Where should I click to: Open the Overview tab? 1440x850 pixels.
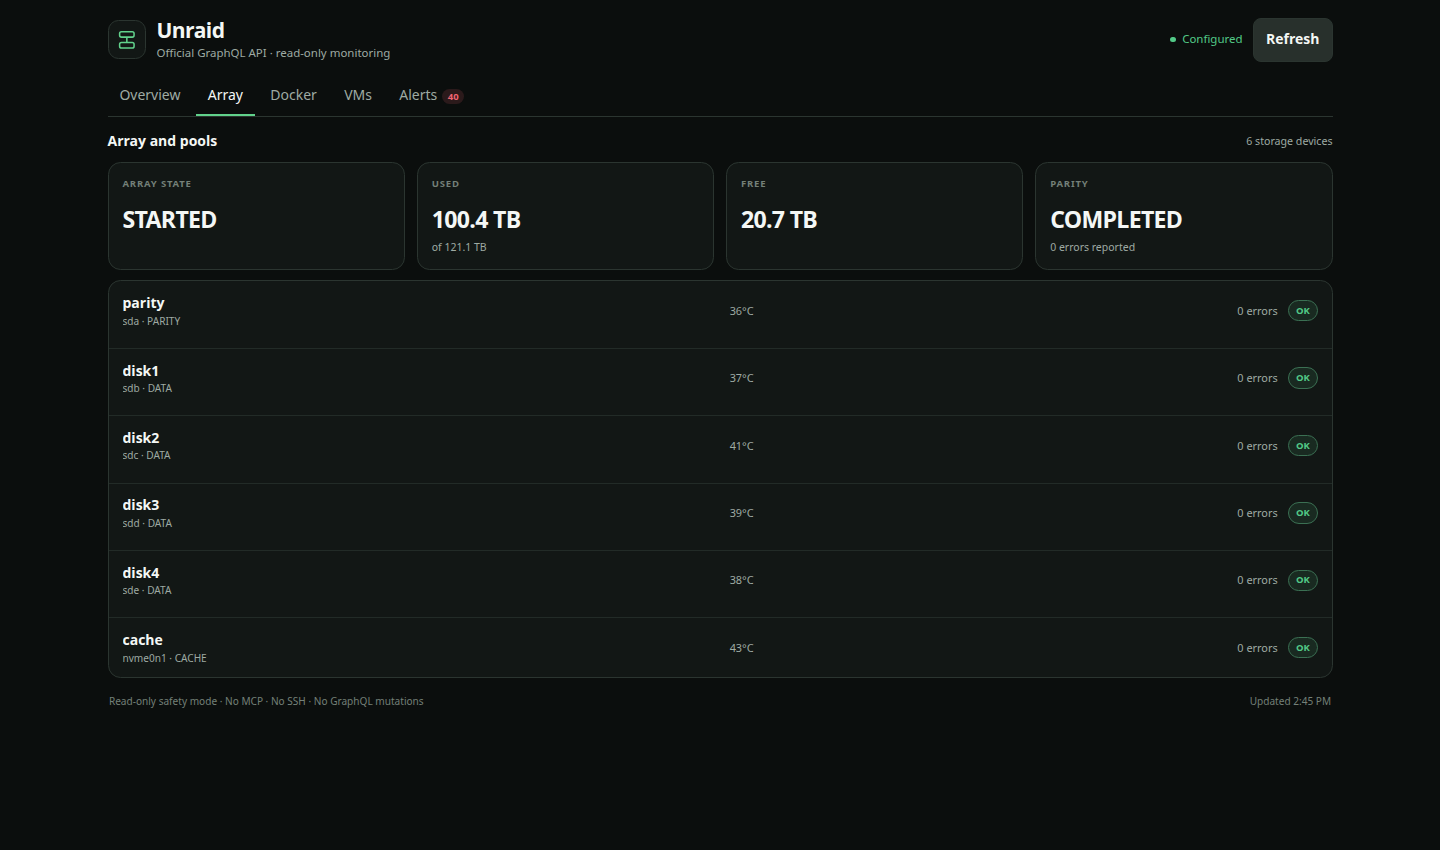coord(150,95)
